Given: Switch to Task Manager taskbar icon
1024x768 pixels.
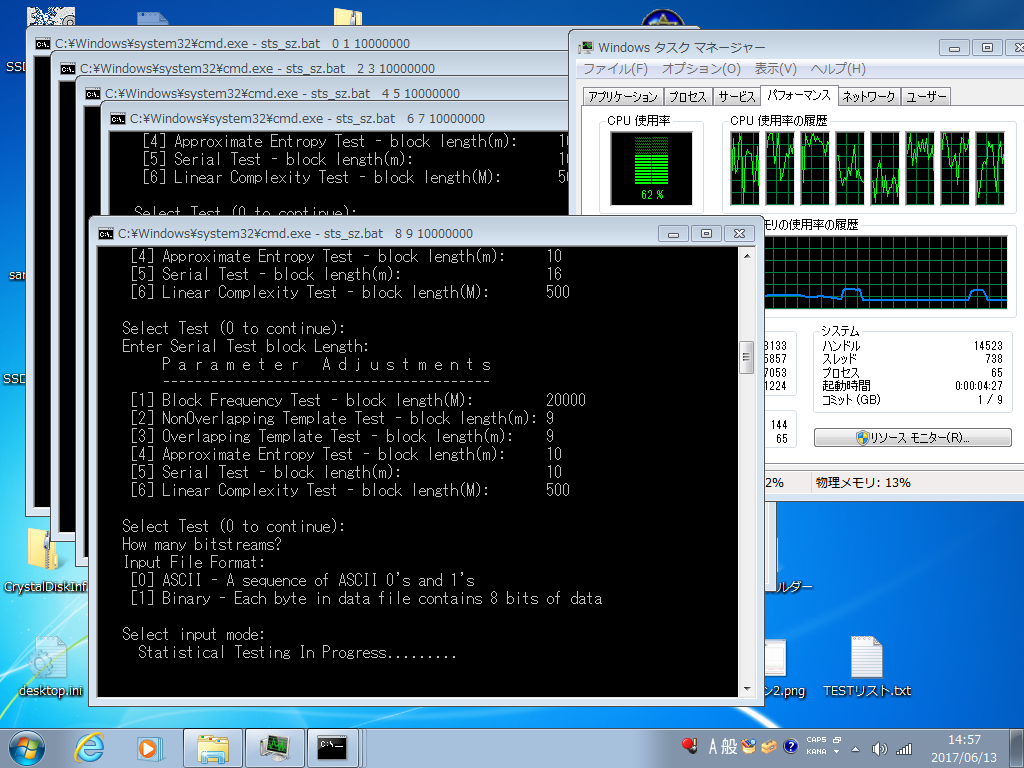Looking at the screenshot, I should (274, 747).
